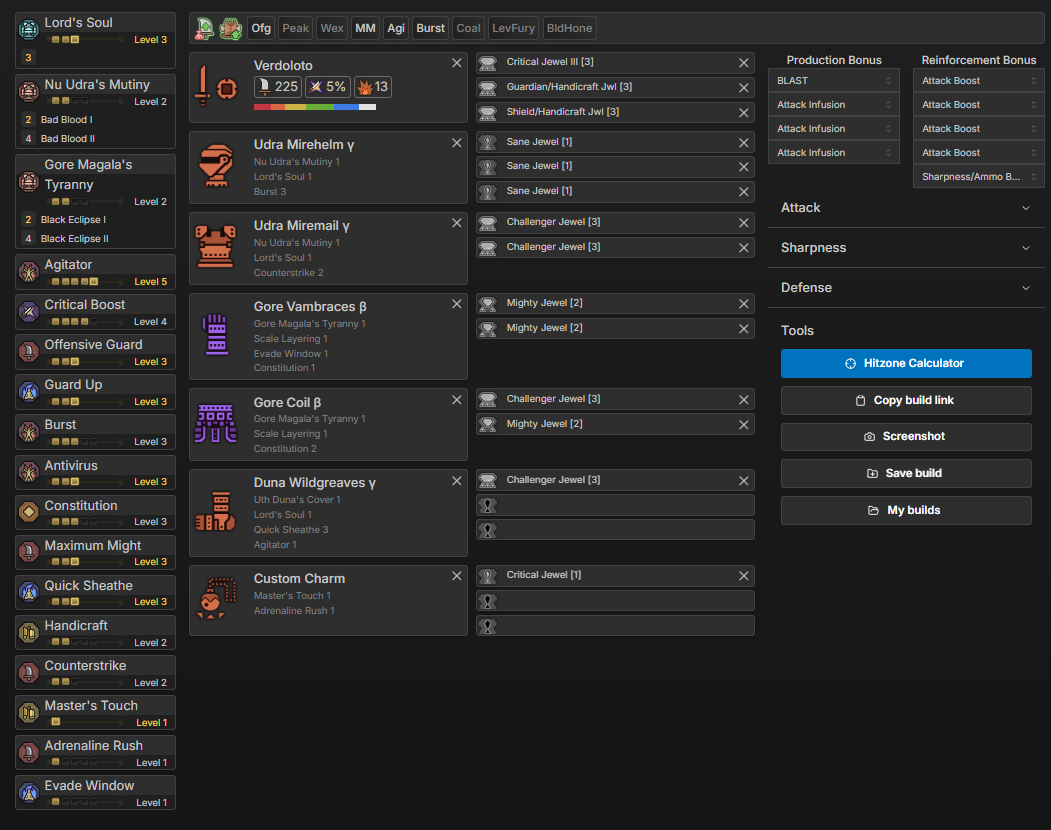Image resolution: width=1051 pixels, height=830 pixels.
Task: Toggle the Wex buff
Action: click(x=332, y=28)
